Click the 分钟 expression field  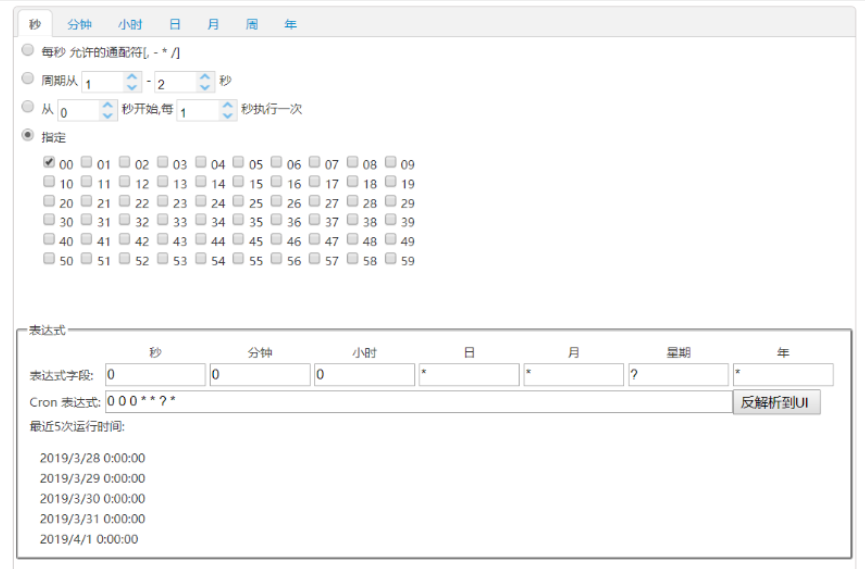[260, 375]
